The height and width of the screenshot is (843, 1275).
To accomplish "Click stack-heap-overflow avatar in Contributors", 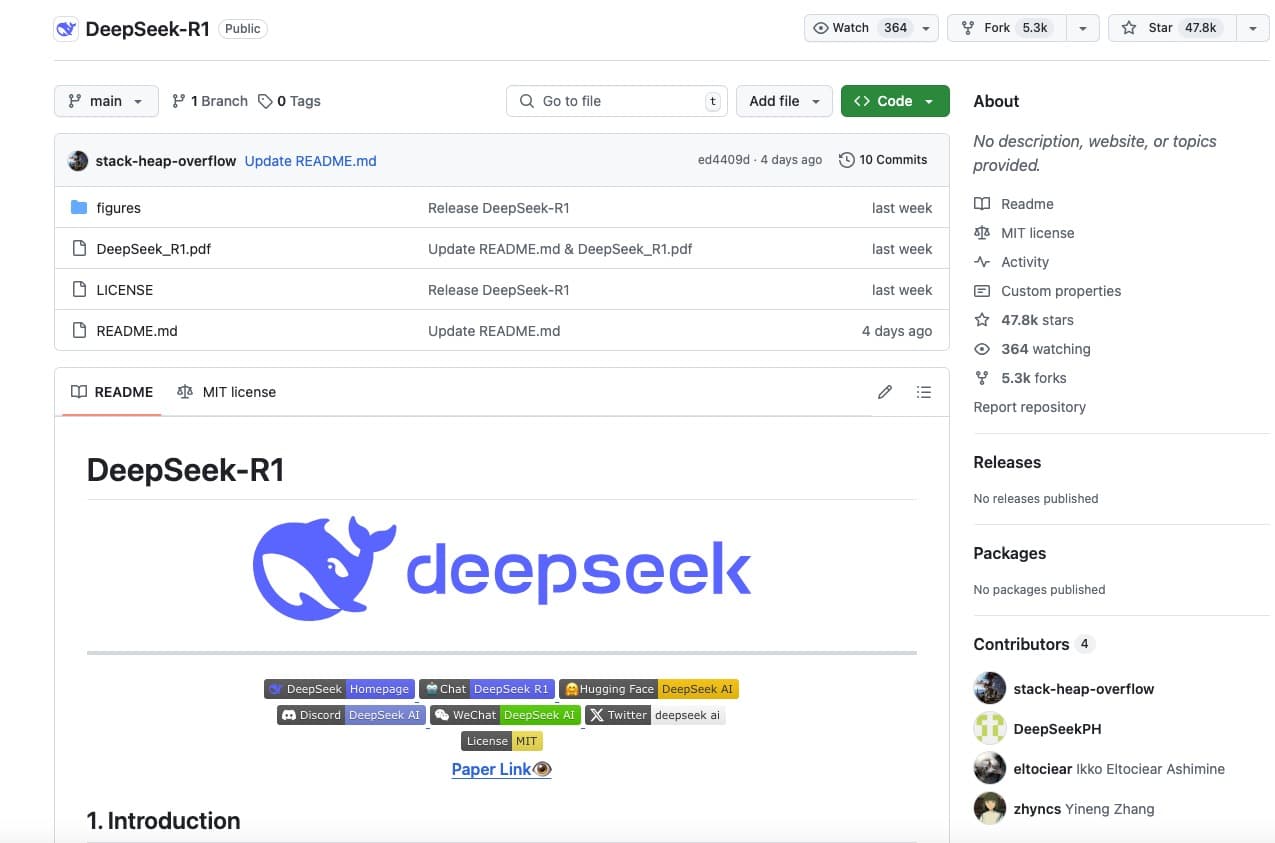I will point(990,689).
